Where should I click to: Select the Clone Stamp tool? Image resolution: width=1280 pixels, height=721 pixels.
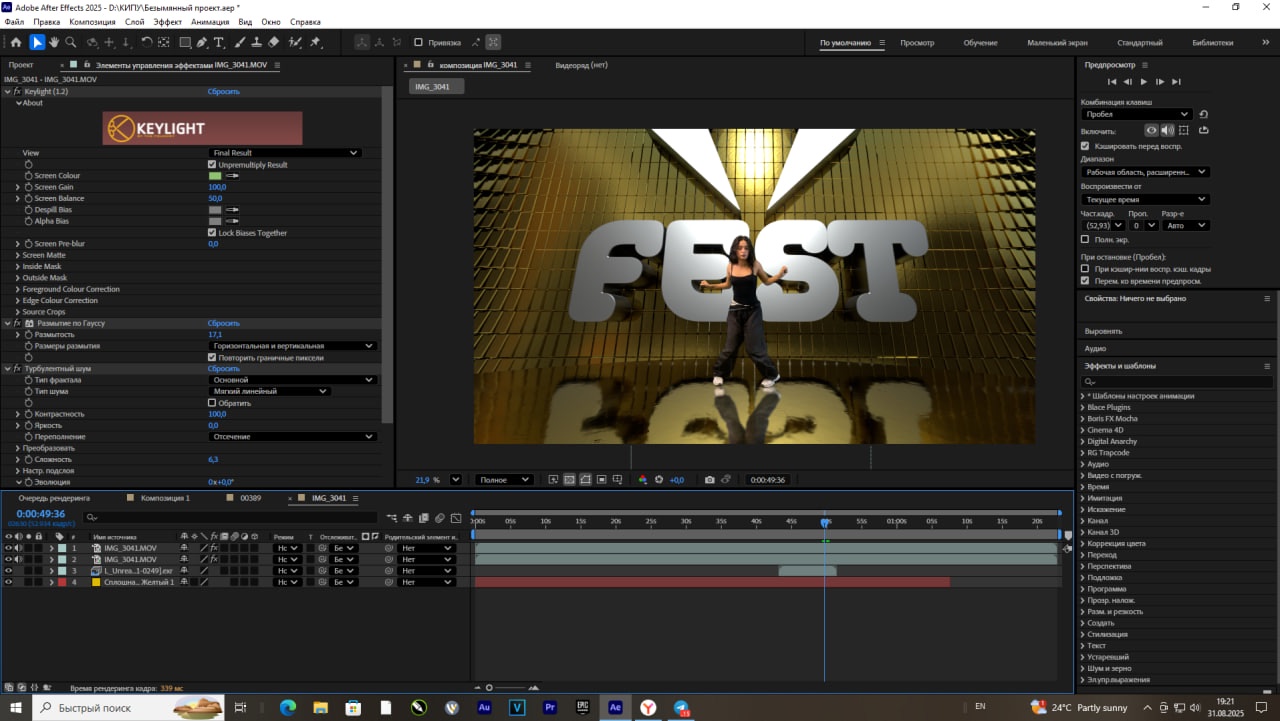click(257, 42)
